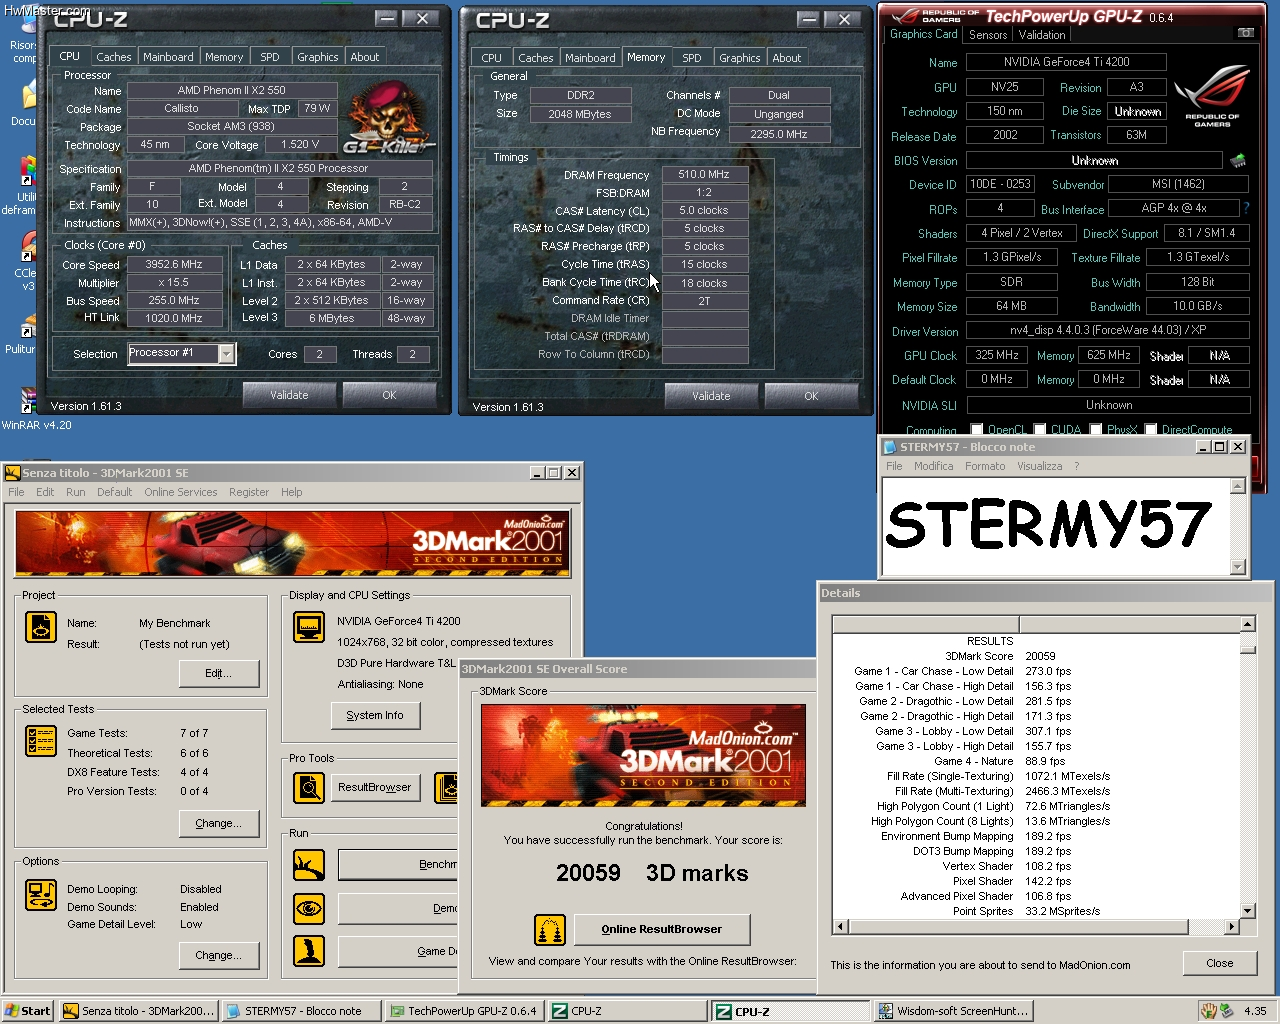Toggle the OpenCL checkbox in GPU-Z
Image resolution: width=1280 pixels, height=1024 pixels.
pos(977,430)
